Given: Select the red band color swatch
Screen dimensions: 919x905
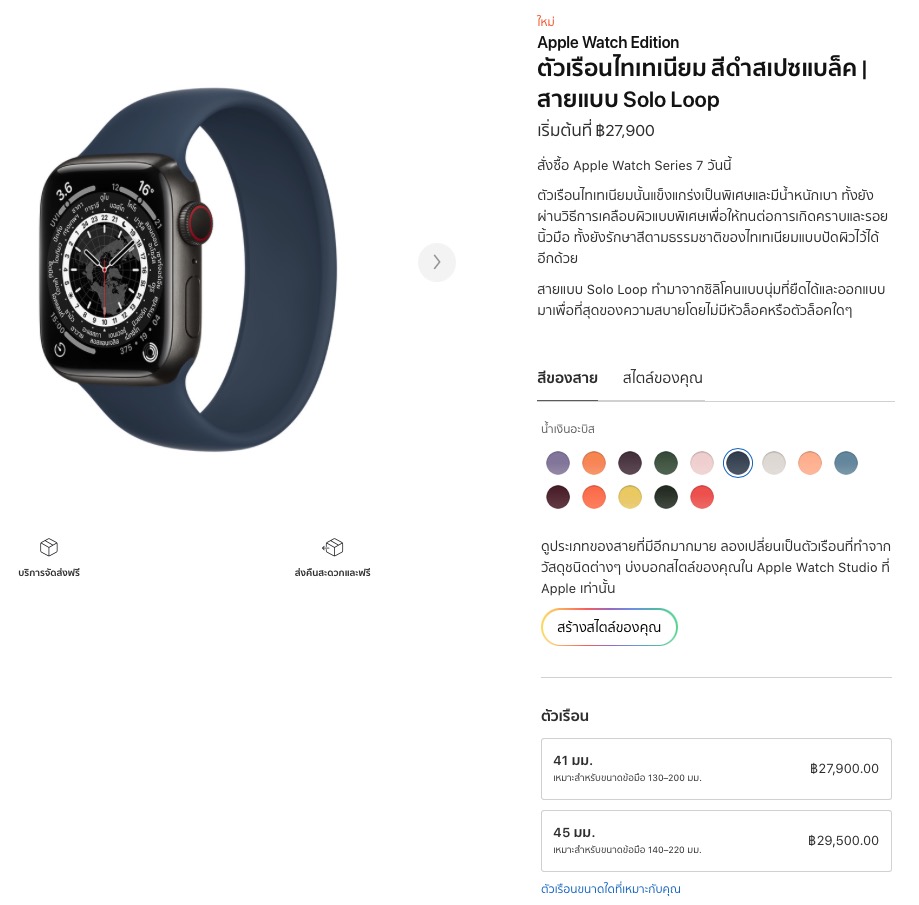Looking at the screenshot, I should click(702, 497).
